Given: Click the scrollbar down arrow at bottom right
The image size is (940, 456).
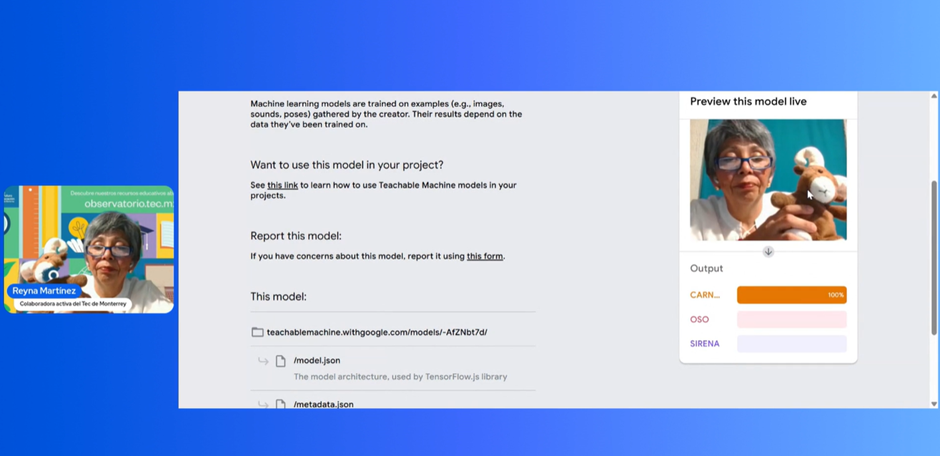Looking at the screenshot, I should (934, 403).
